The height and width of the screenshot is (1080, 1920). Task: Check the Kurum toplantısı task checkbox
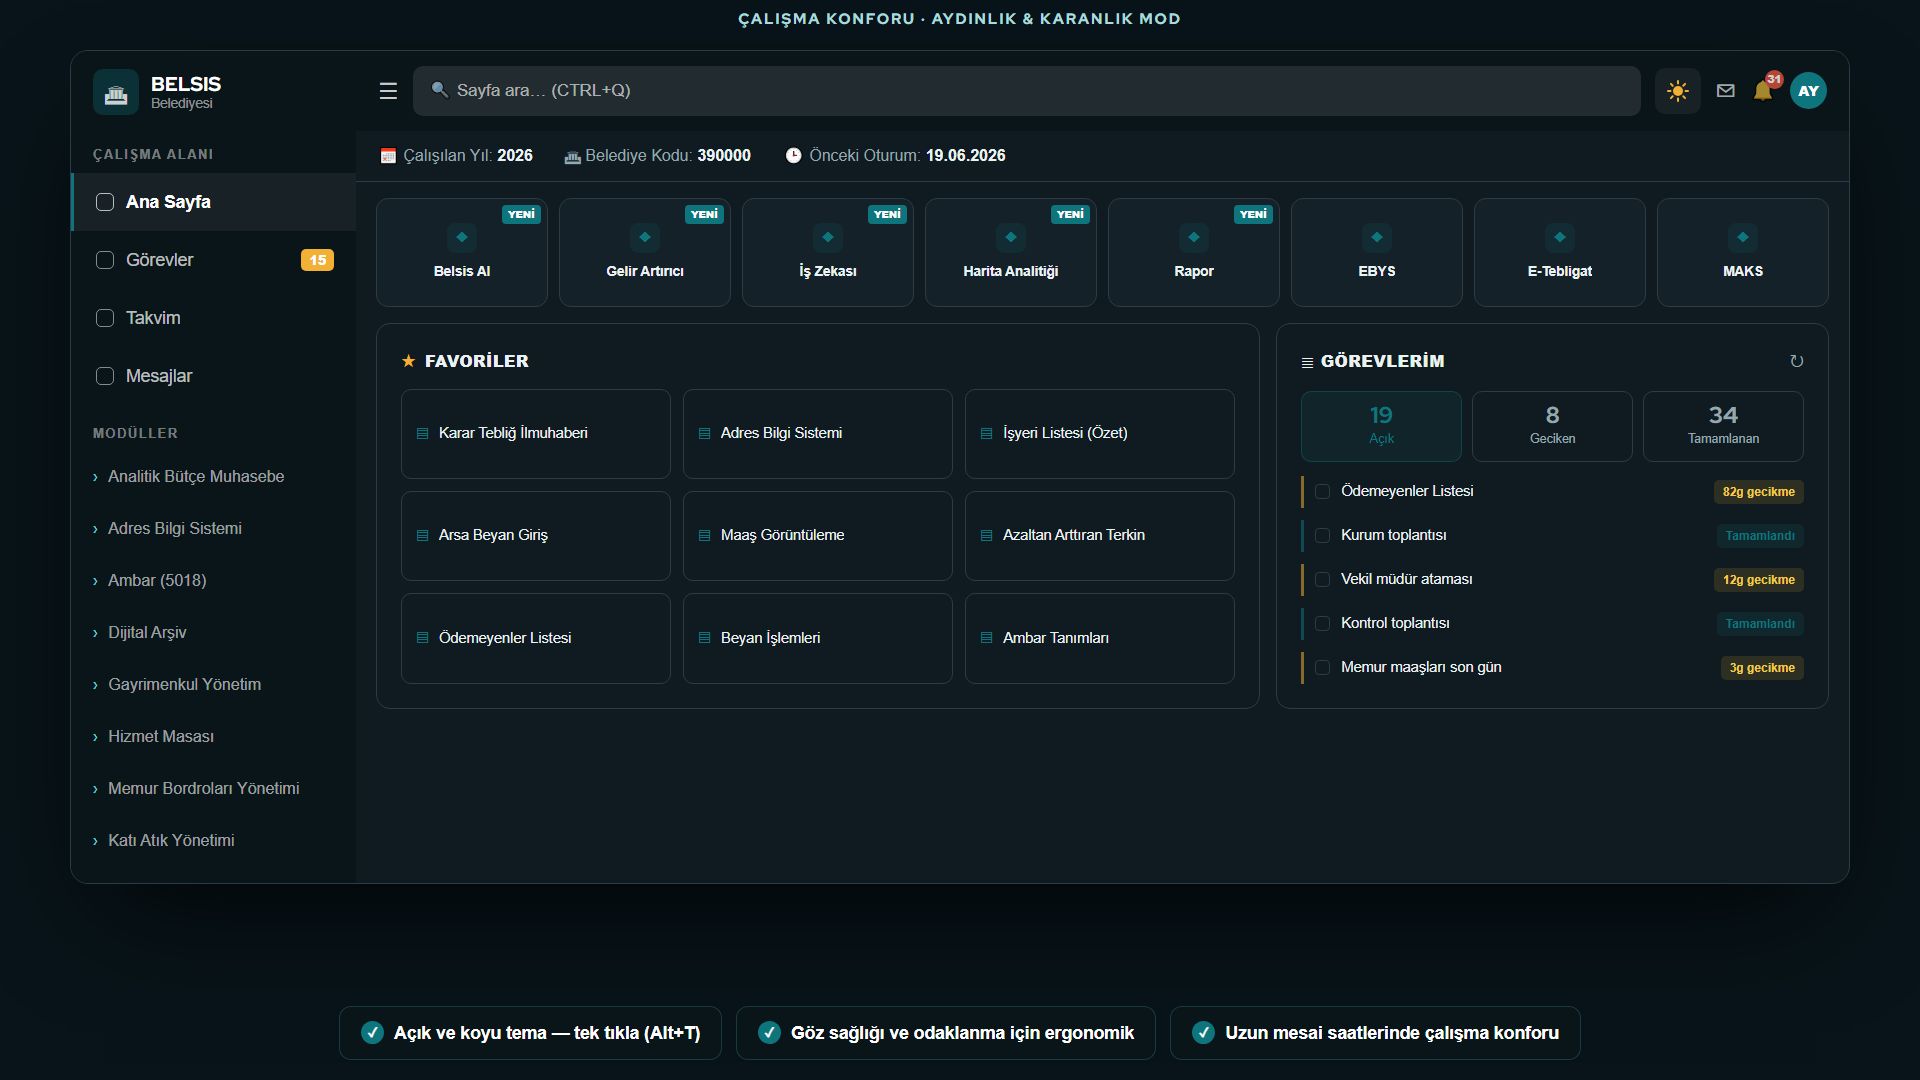click(x=1322, y=535)
